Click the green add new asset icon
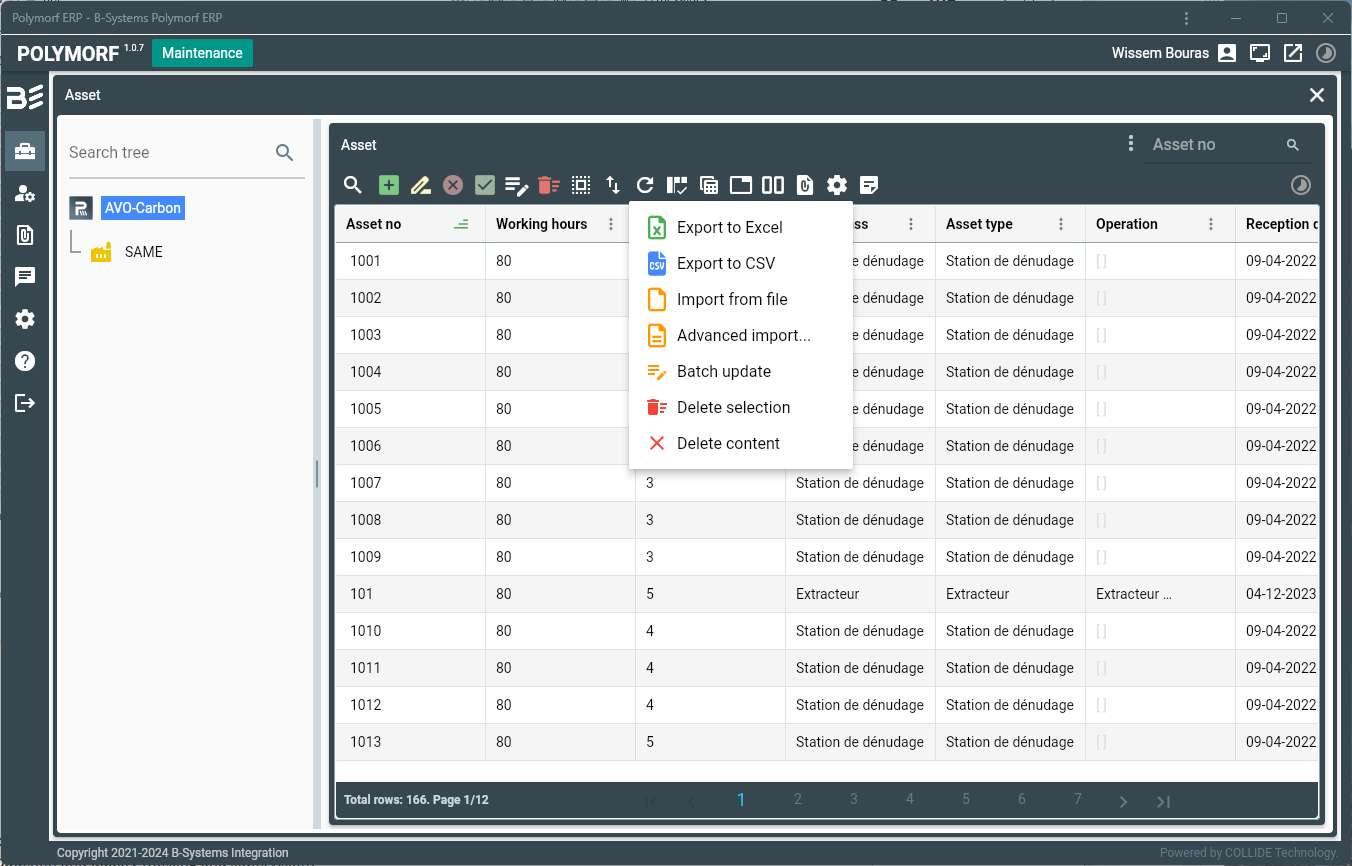This screenshot has height=866, width=1352. point(389,185)
